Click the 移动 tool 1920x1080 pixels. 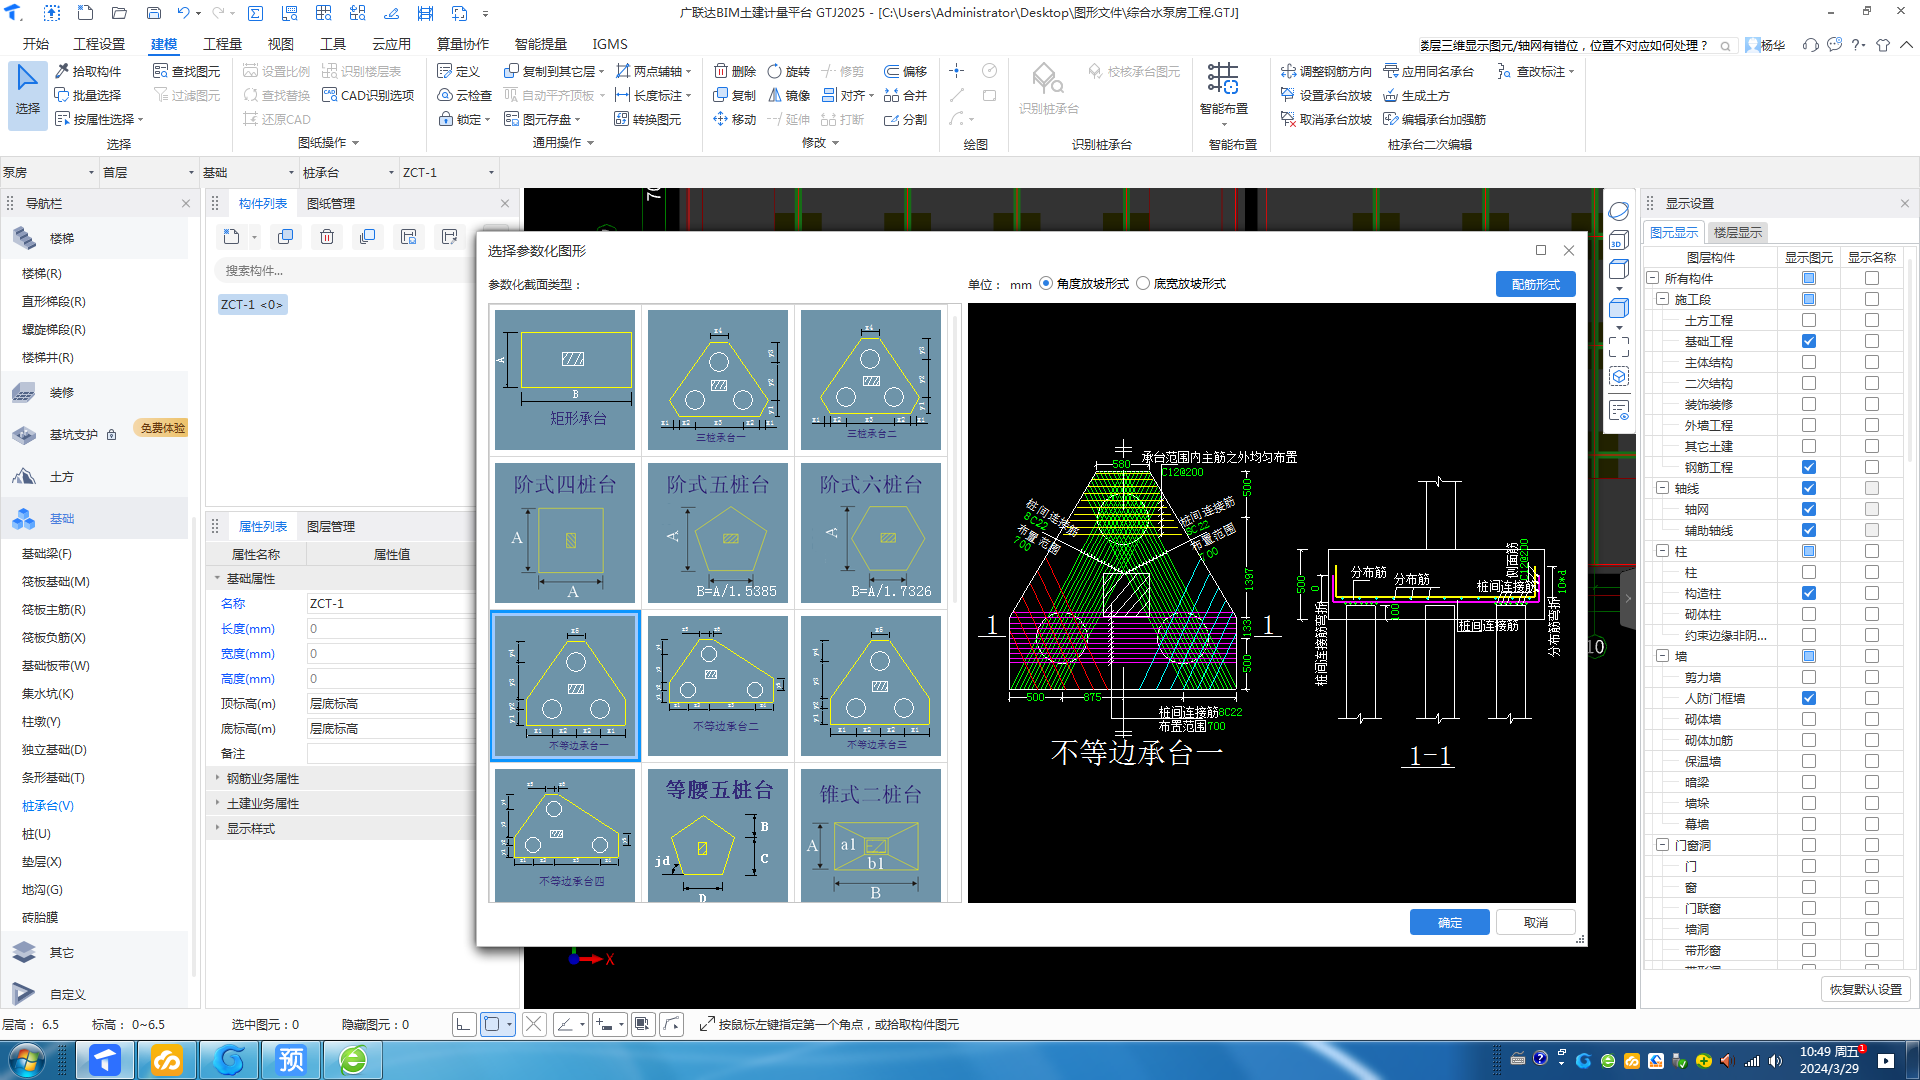pyautogui.click(x=735, y=119)
